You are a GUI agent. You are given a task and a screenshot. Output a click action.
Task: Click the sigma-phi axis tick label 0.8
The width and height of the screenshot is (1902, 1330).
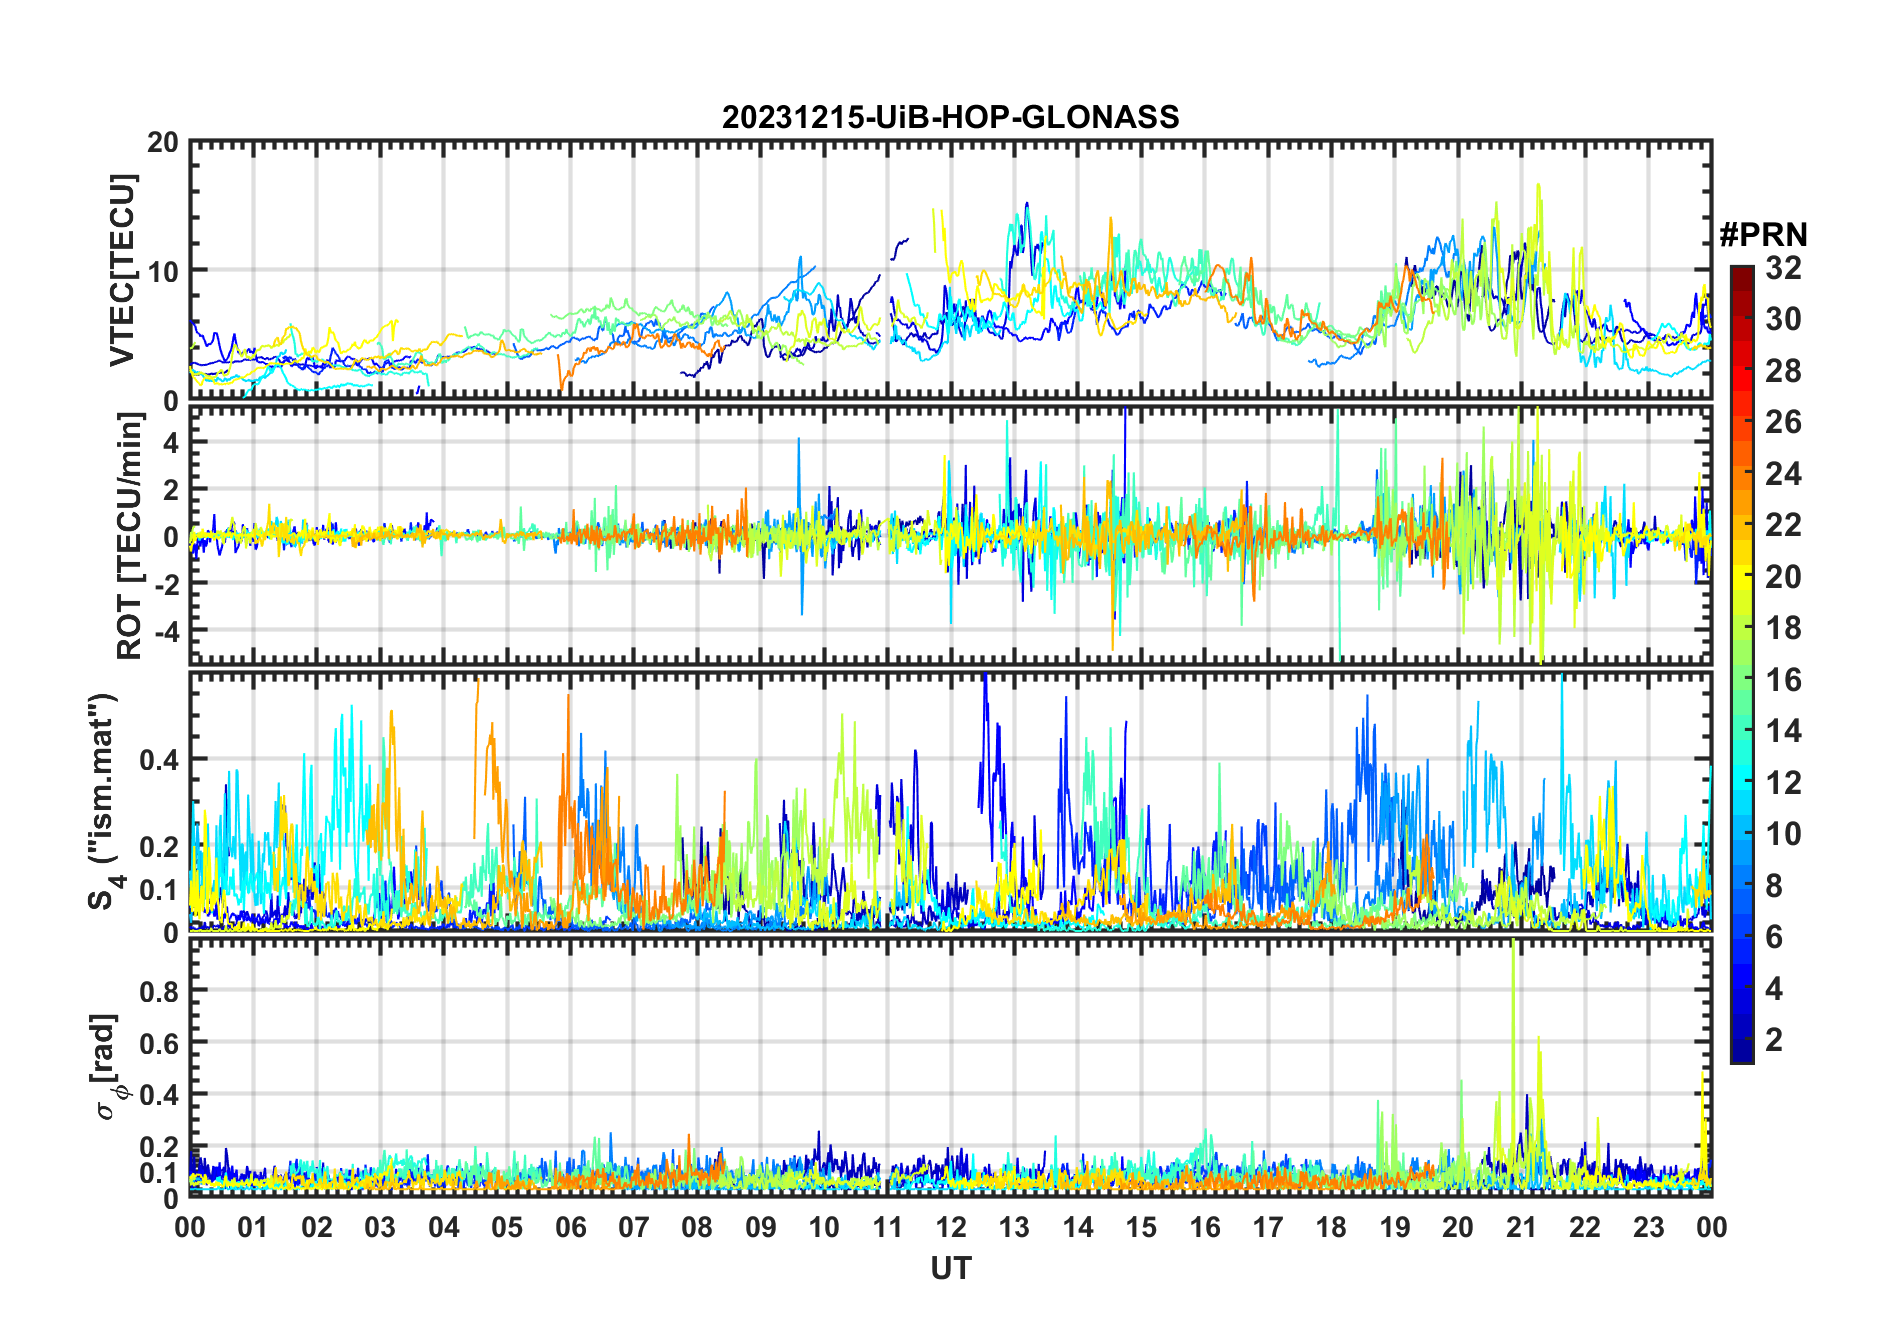click(159, 991)
